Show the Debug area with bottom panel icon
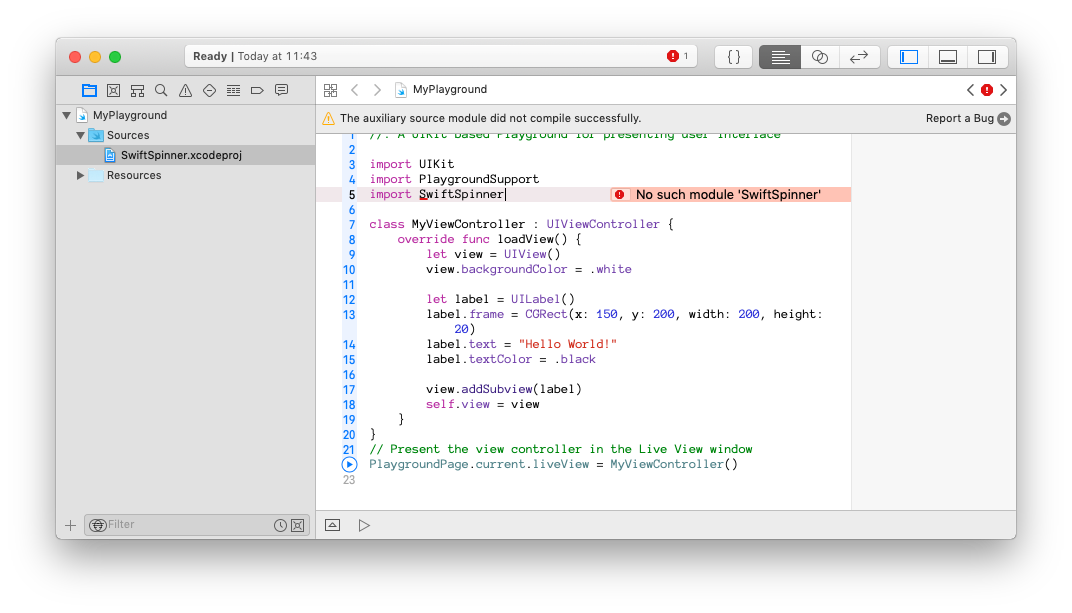Screen dimensions: 1072x613 click(947, 57)
